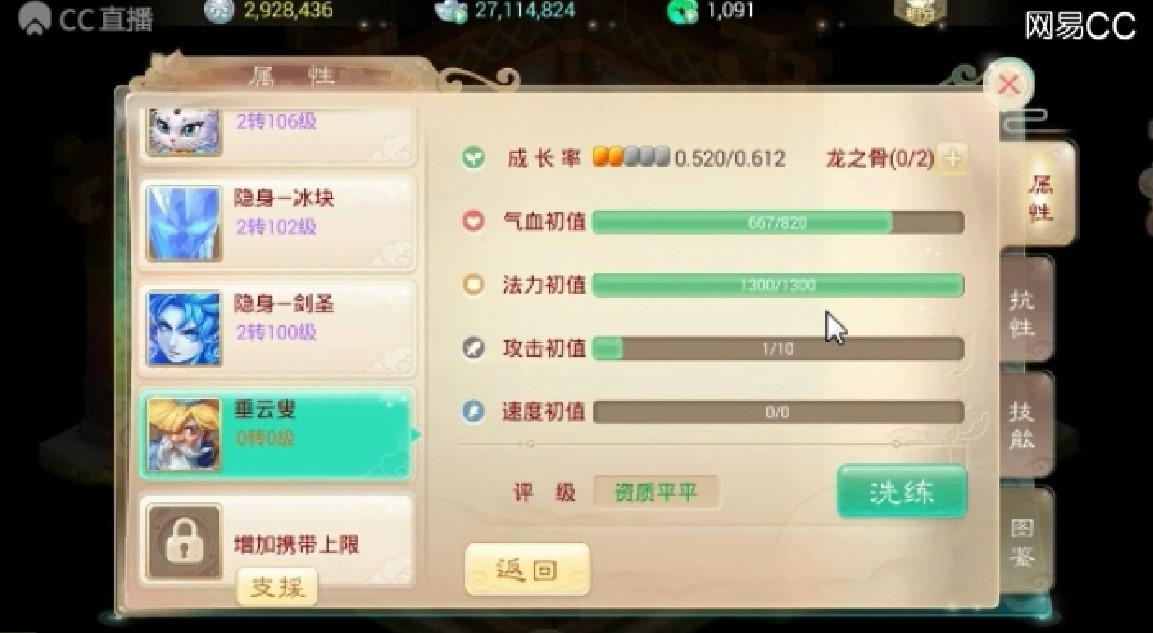Click the green 洗练 button
Image resolution: width=1153 pixels, height=633 pixels.
(902, 492)
